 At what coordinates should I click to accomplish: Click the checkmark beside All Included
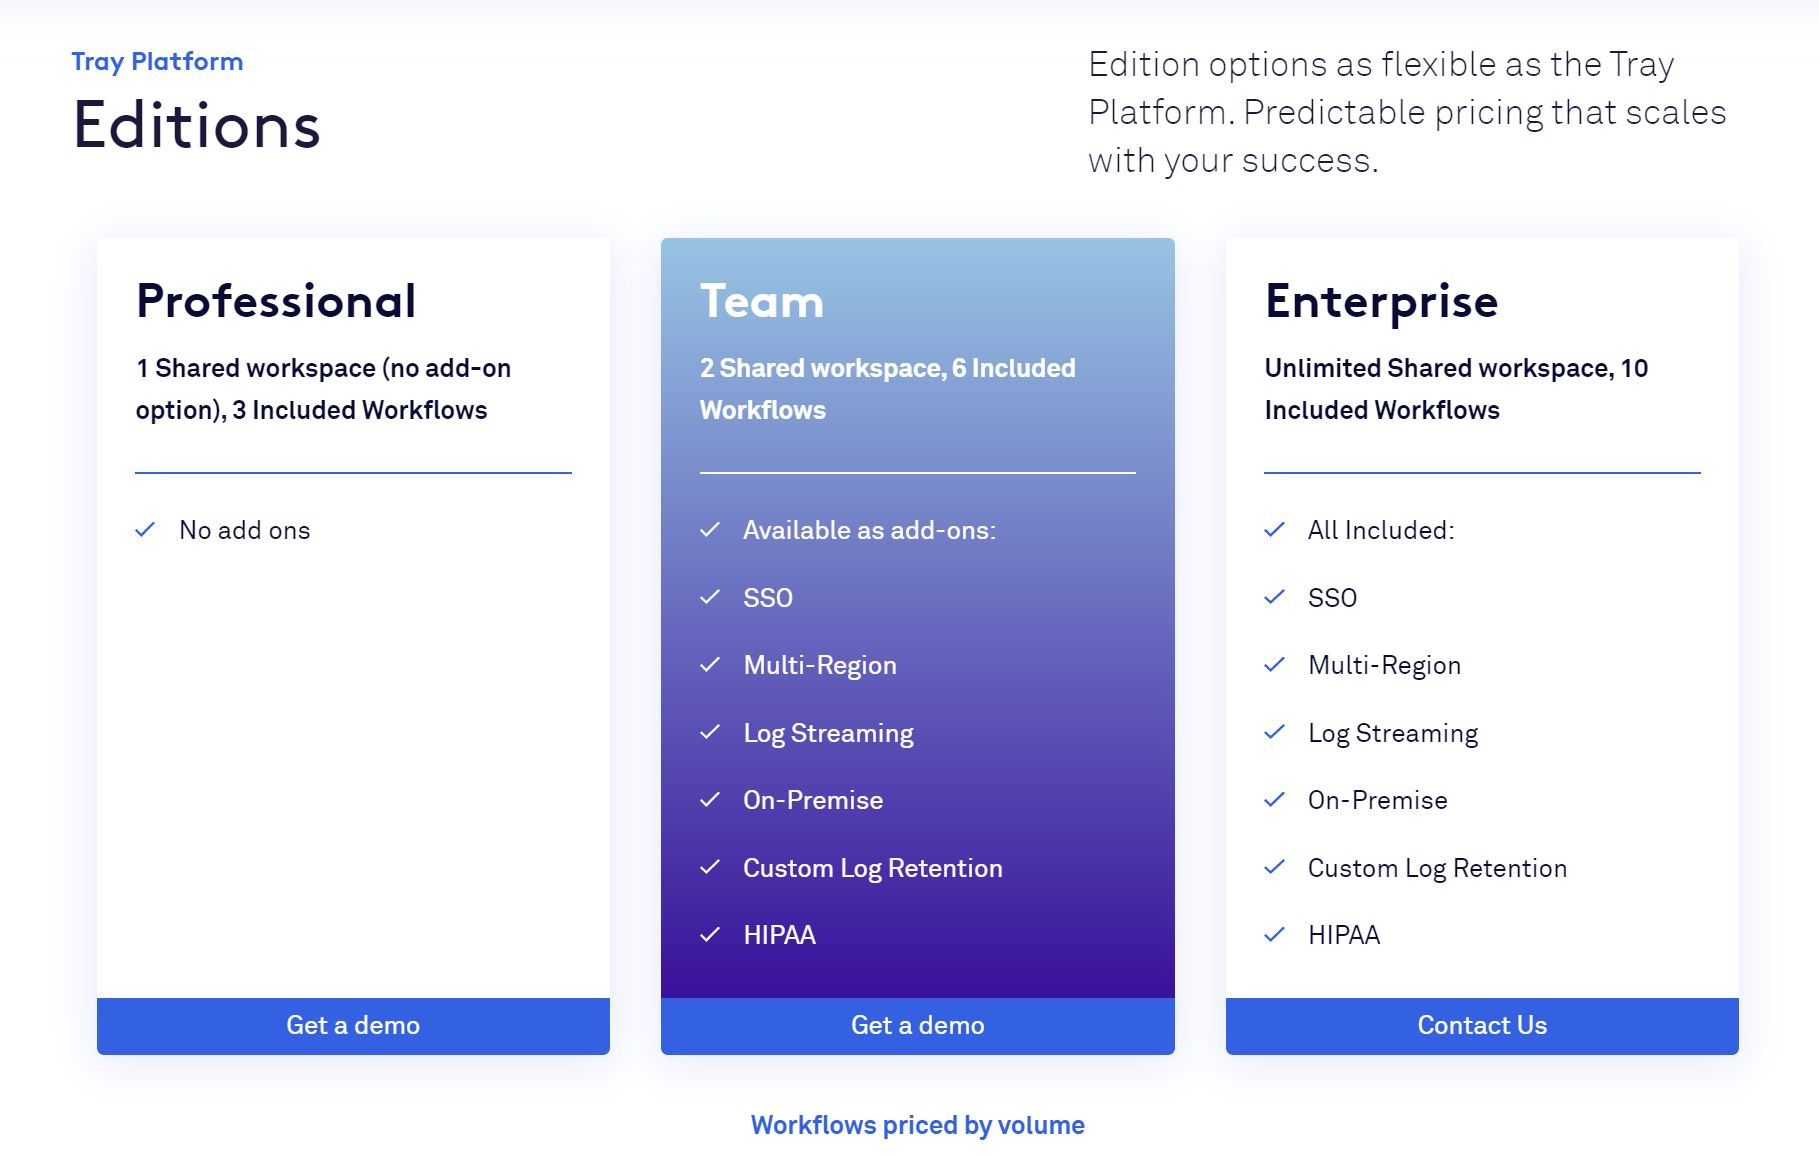pyautogui.click(x=1274, y=530)
